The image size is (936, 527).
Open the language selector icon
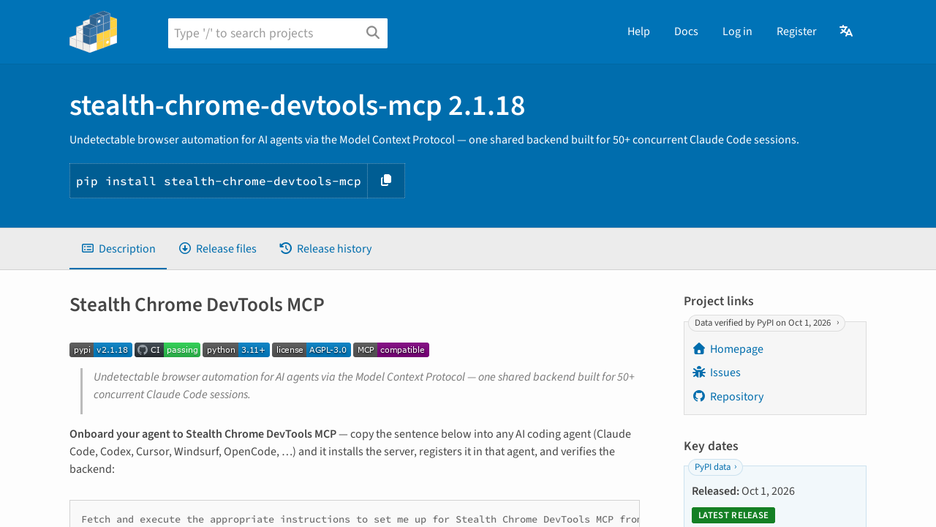[x=846, y=31]
